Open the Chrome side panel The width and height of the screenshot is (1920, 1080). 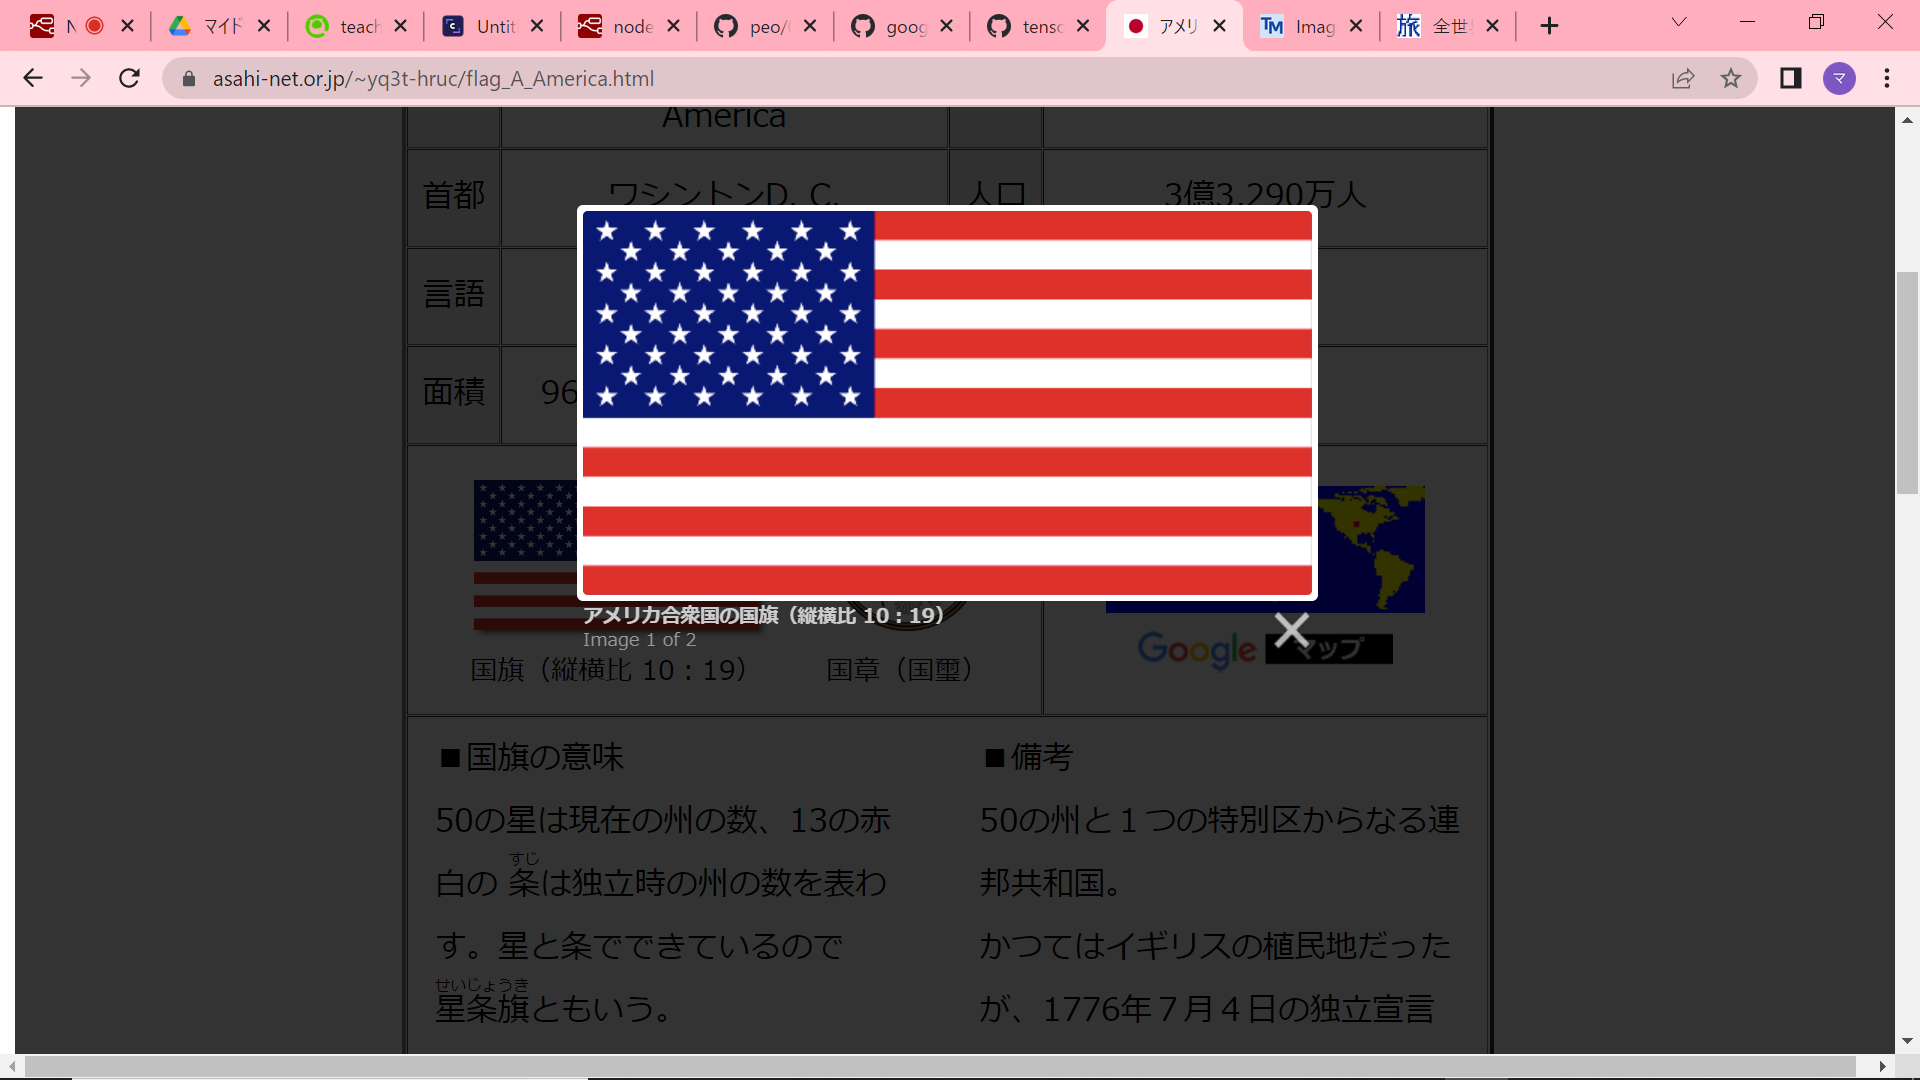pyautogui.click(x=1790, y=78)
